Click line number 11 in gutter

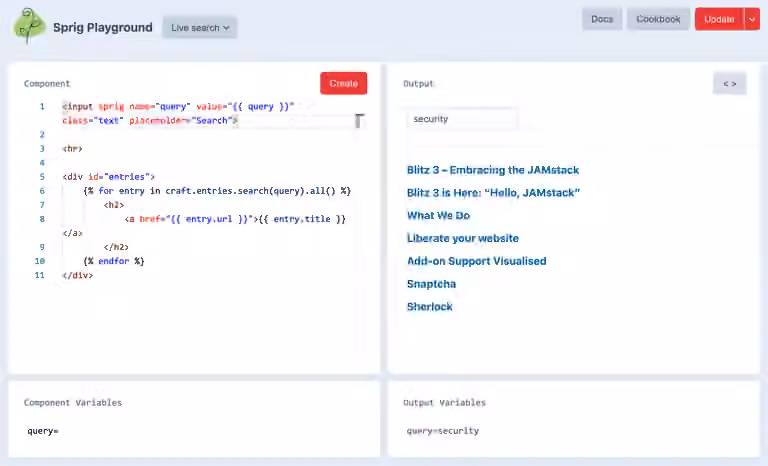(40, 275)
